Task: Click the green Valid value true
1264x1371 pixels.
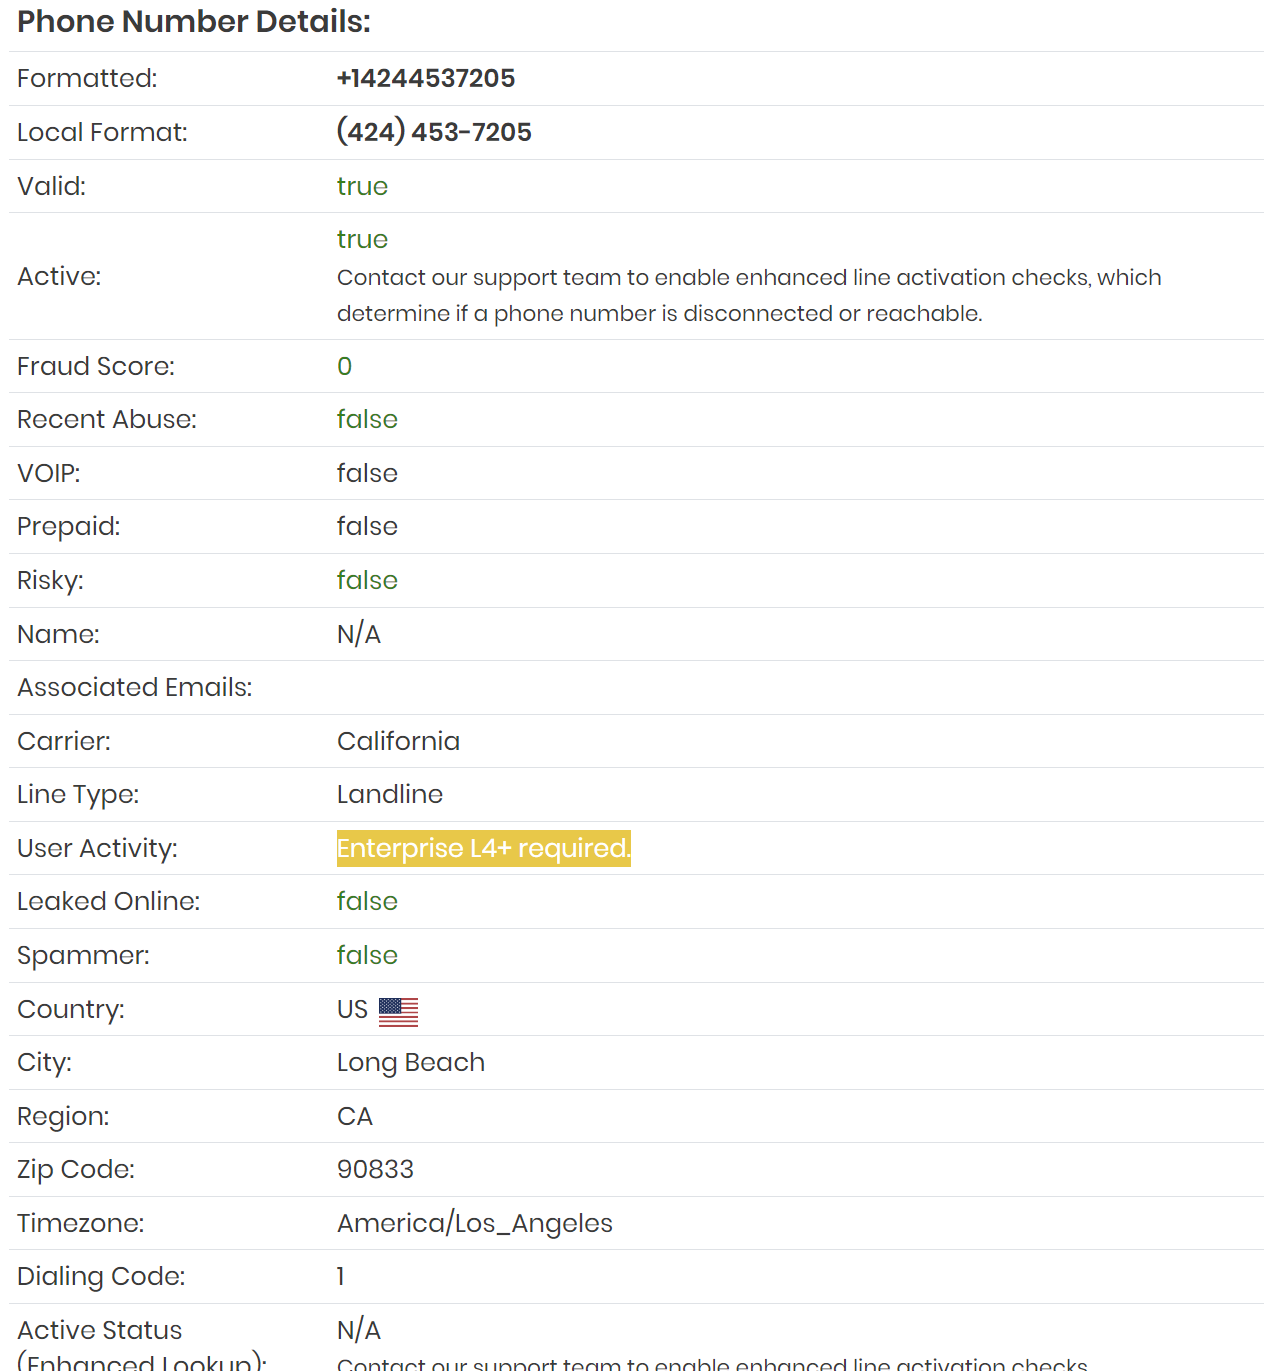Action: pyautogui.click(x=362, y=186)
